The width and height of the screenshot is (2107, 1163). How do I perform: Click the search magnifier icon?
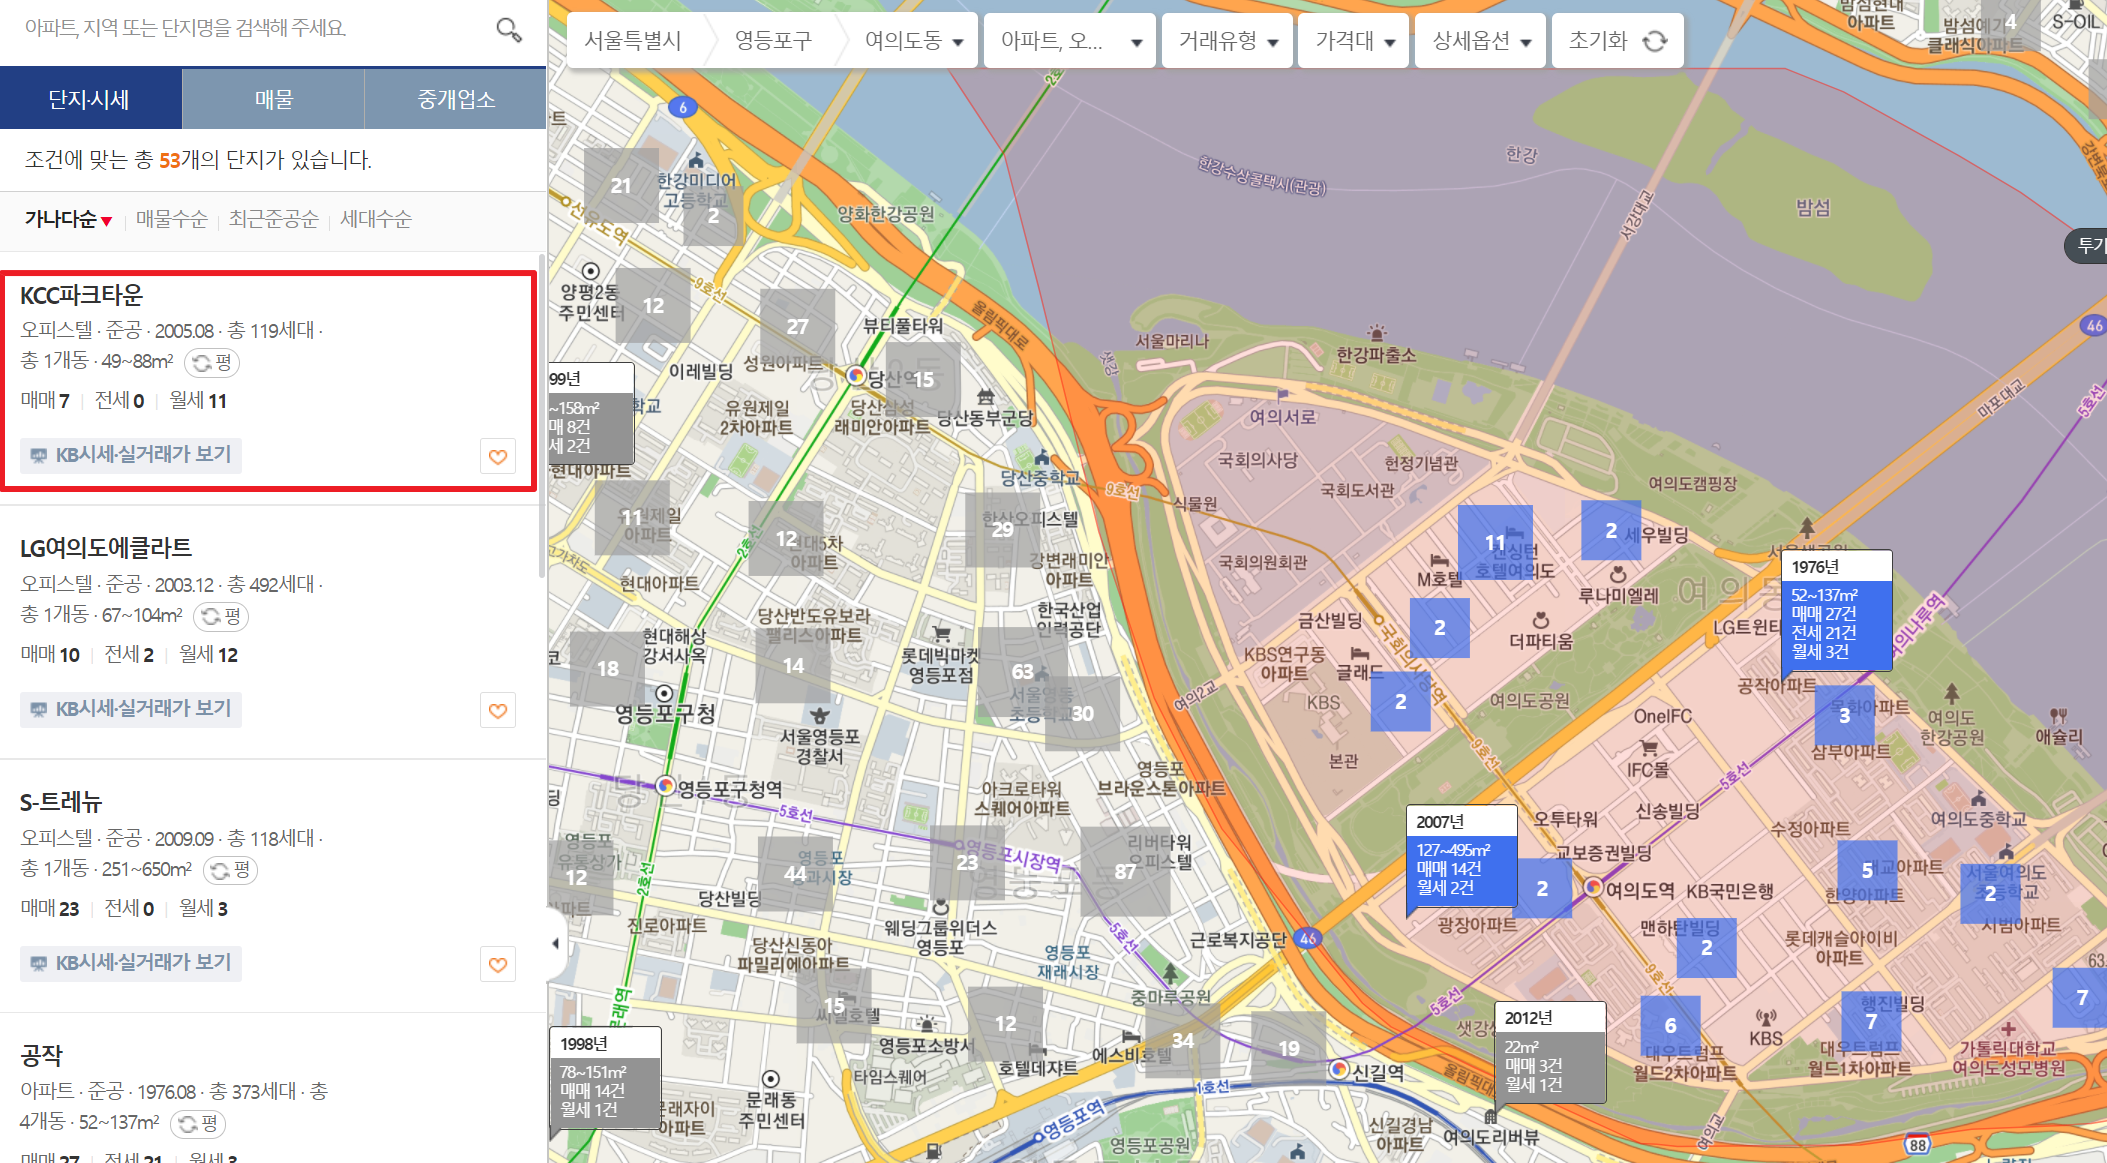pyautogui.click(x=509, y=30)
